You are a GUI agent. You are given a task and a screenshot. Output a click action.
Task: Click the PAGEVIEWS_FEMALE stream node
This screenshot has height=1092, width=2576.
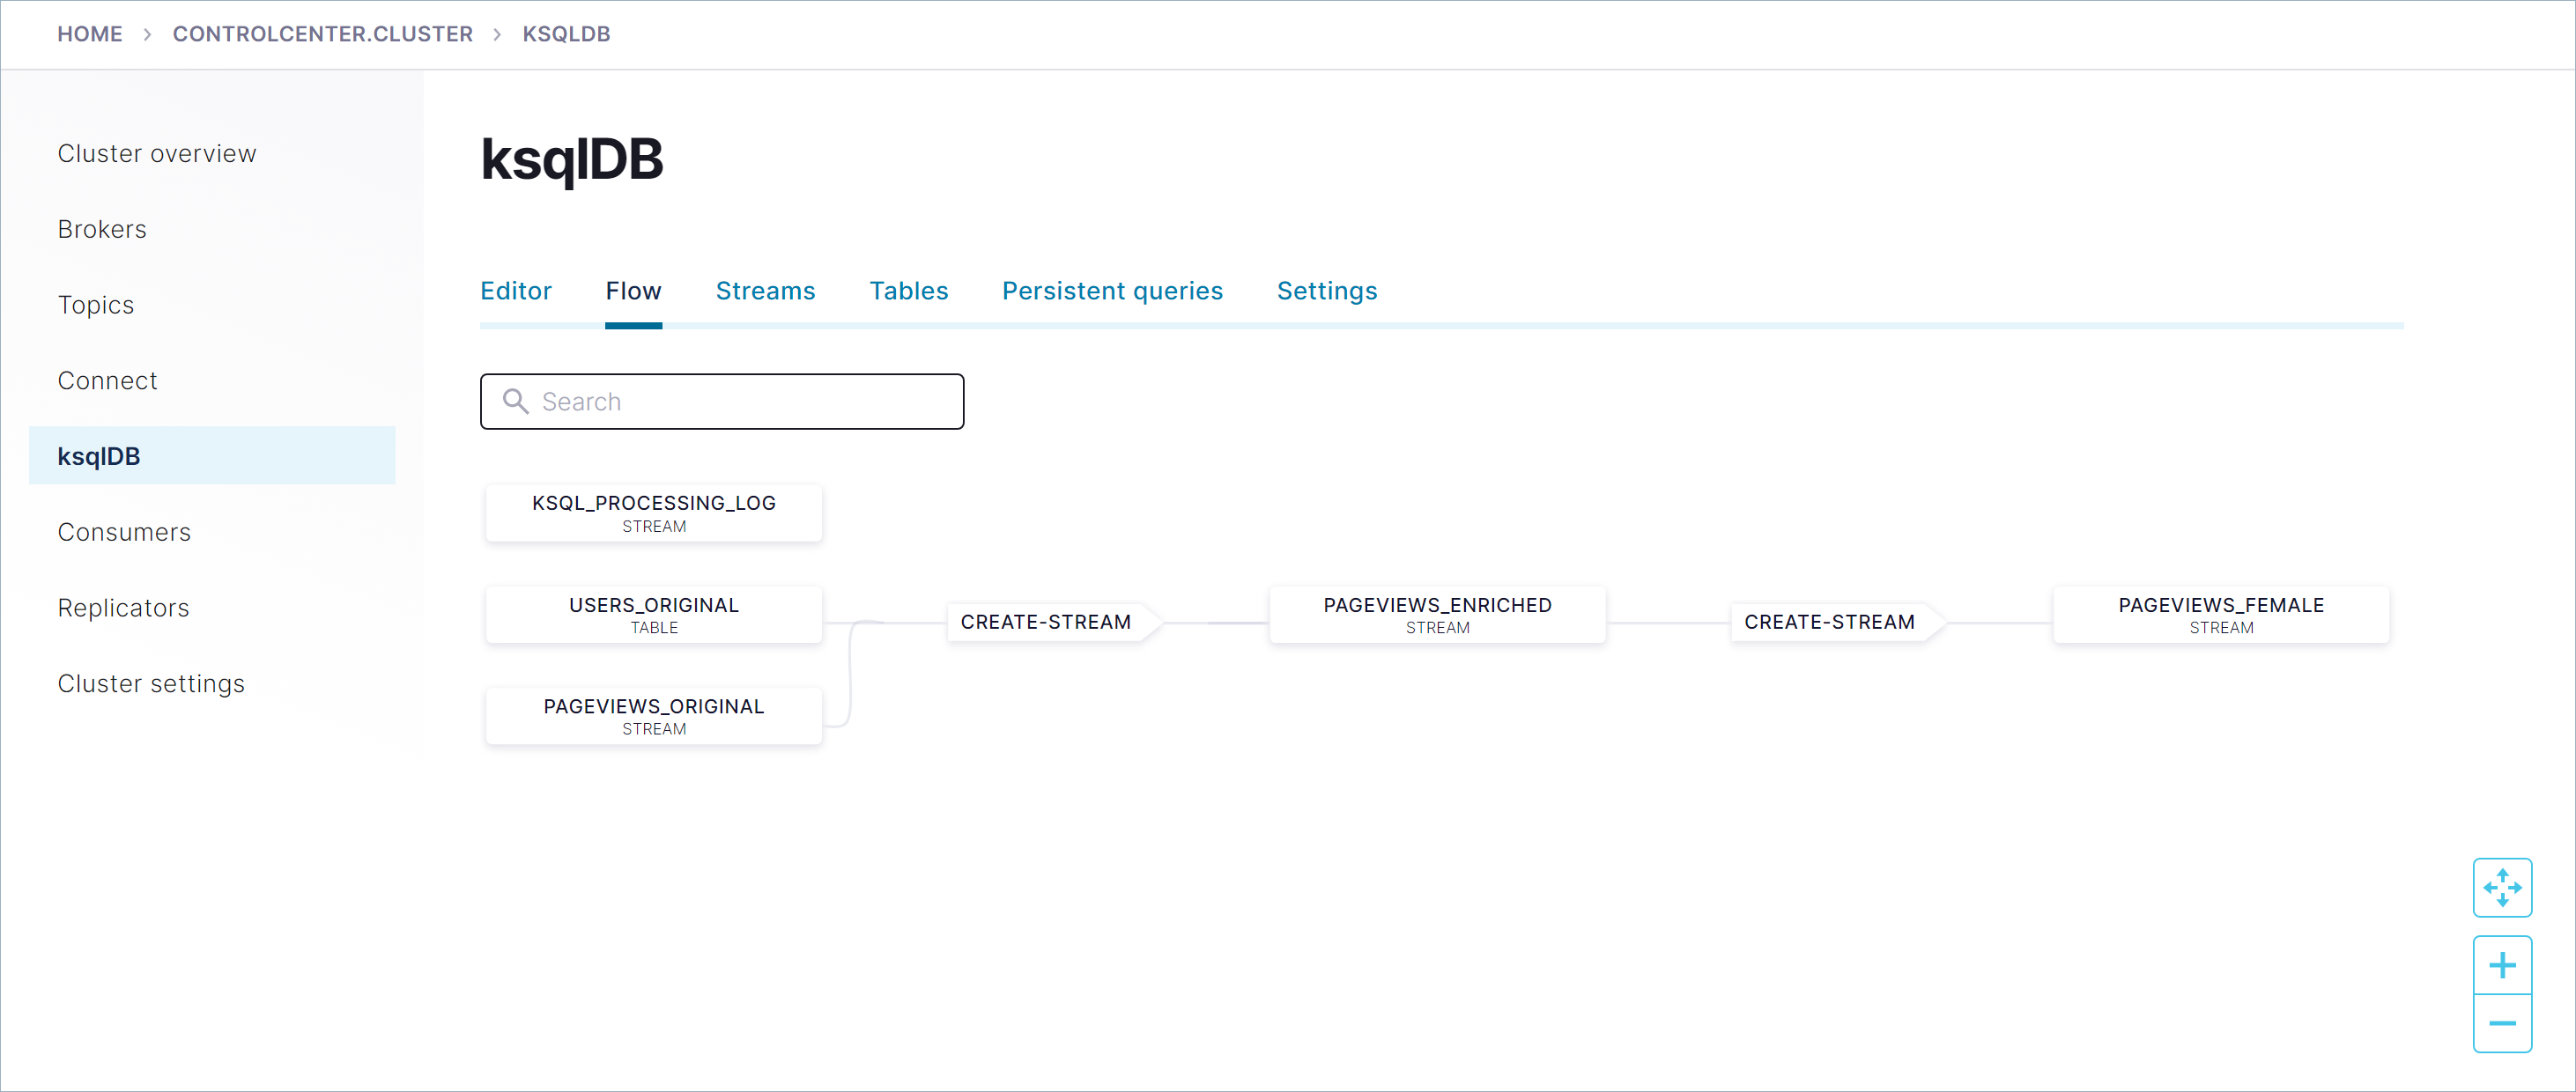(2220, 614)
